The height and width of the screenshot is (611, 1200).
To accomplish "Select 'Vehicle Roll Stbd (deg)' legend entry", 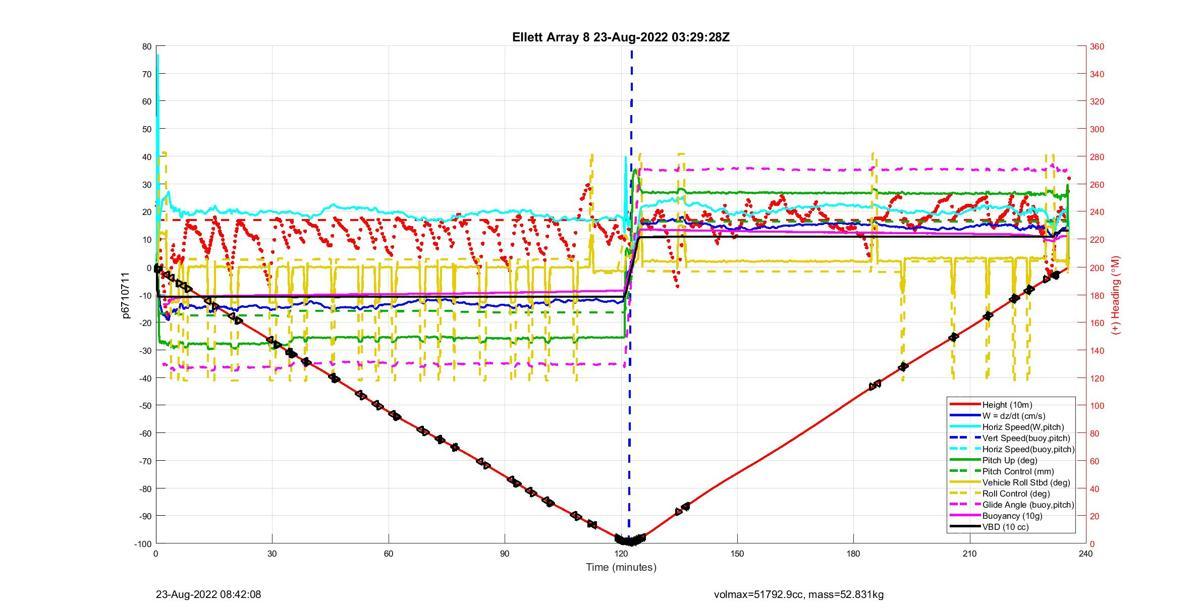I will [x=1027, y=482].
